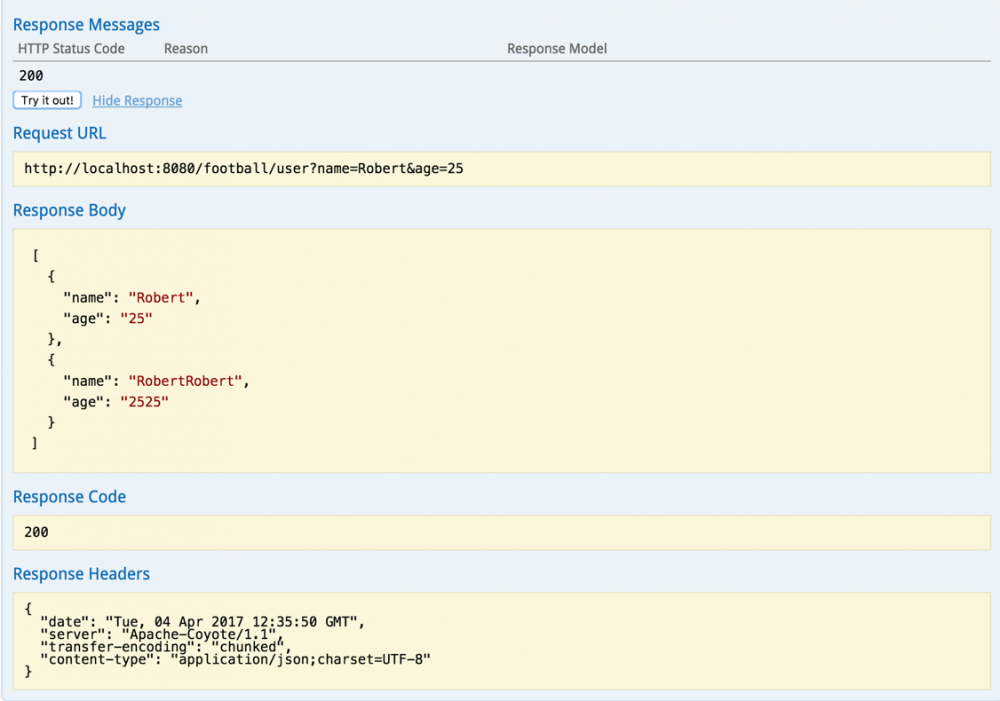Screen dimensions: 1000x701
Task: Click the Response Headers heading
Action: pyautogui.click(x=81, y=574)
